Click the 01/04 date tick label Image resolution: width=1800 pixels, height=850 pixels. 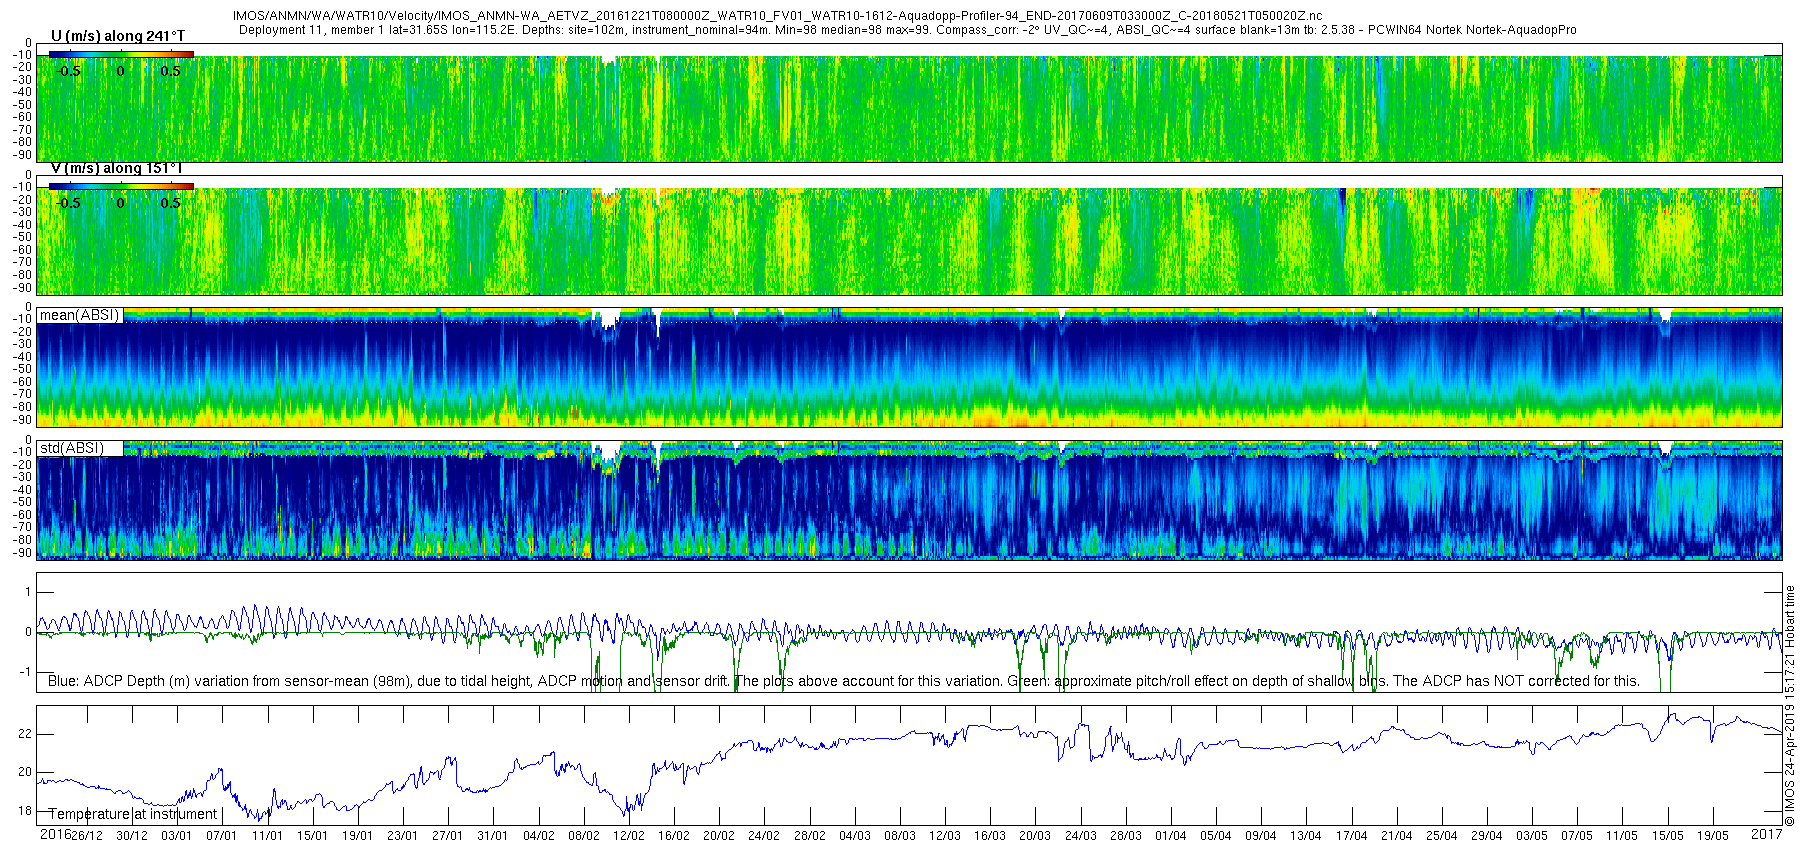point(1171,836)
